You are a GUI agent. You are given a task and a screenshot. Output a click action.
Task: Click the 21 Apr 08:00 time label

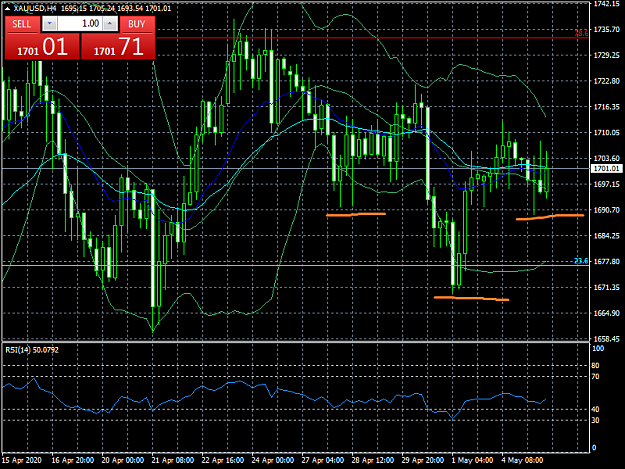tap(173, 460)
